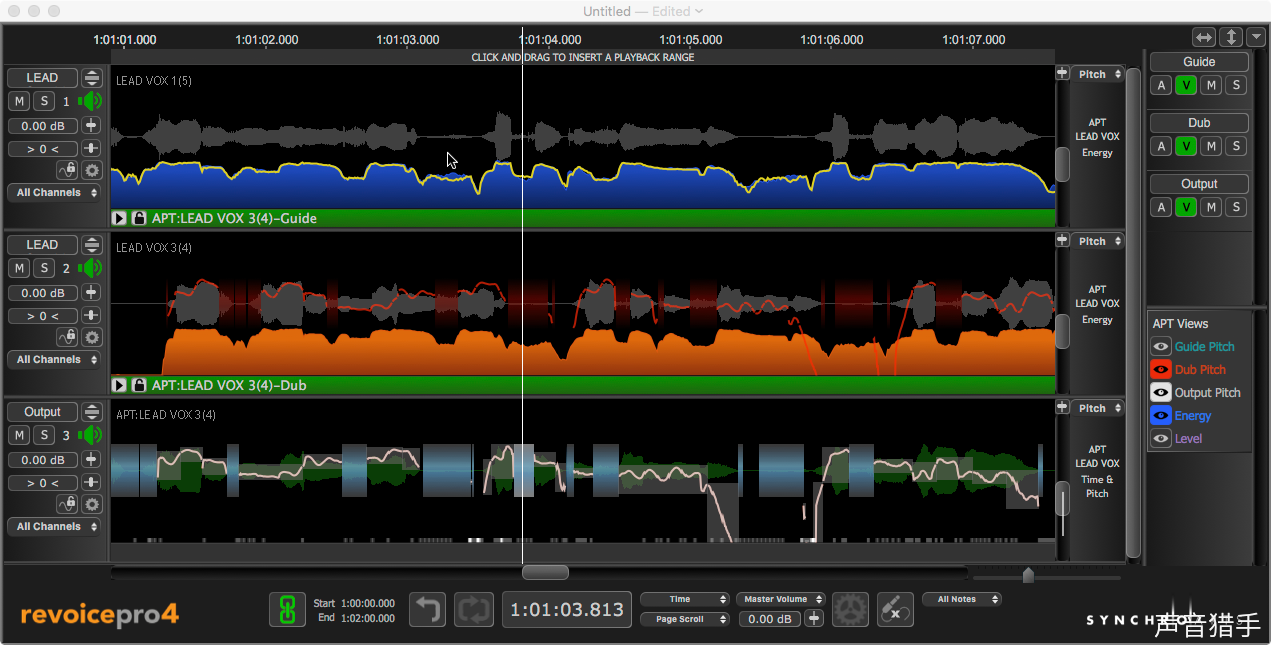The width and height of the screenshot is (1271, 645).
Task: Solo Output track 3 with S button
Action: click(x=44, y=435)
